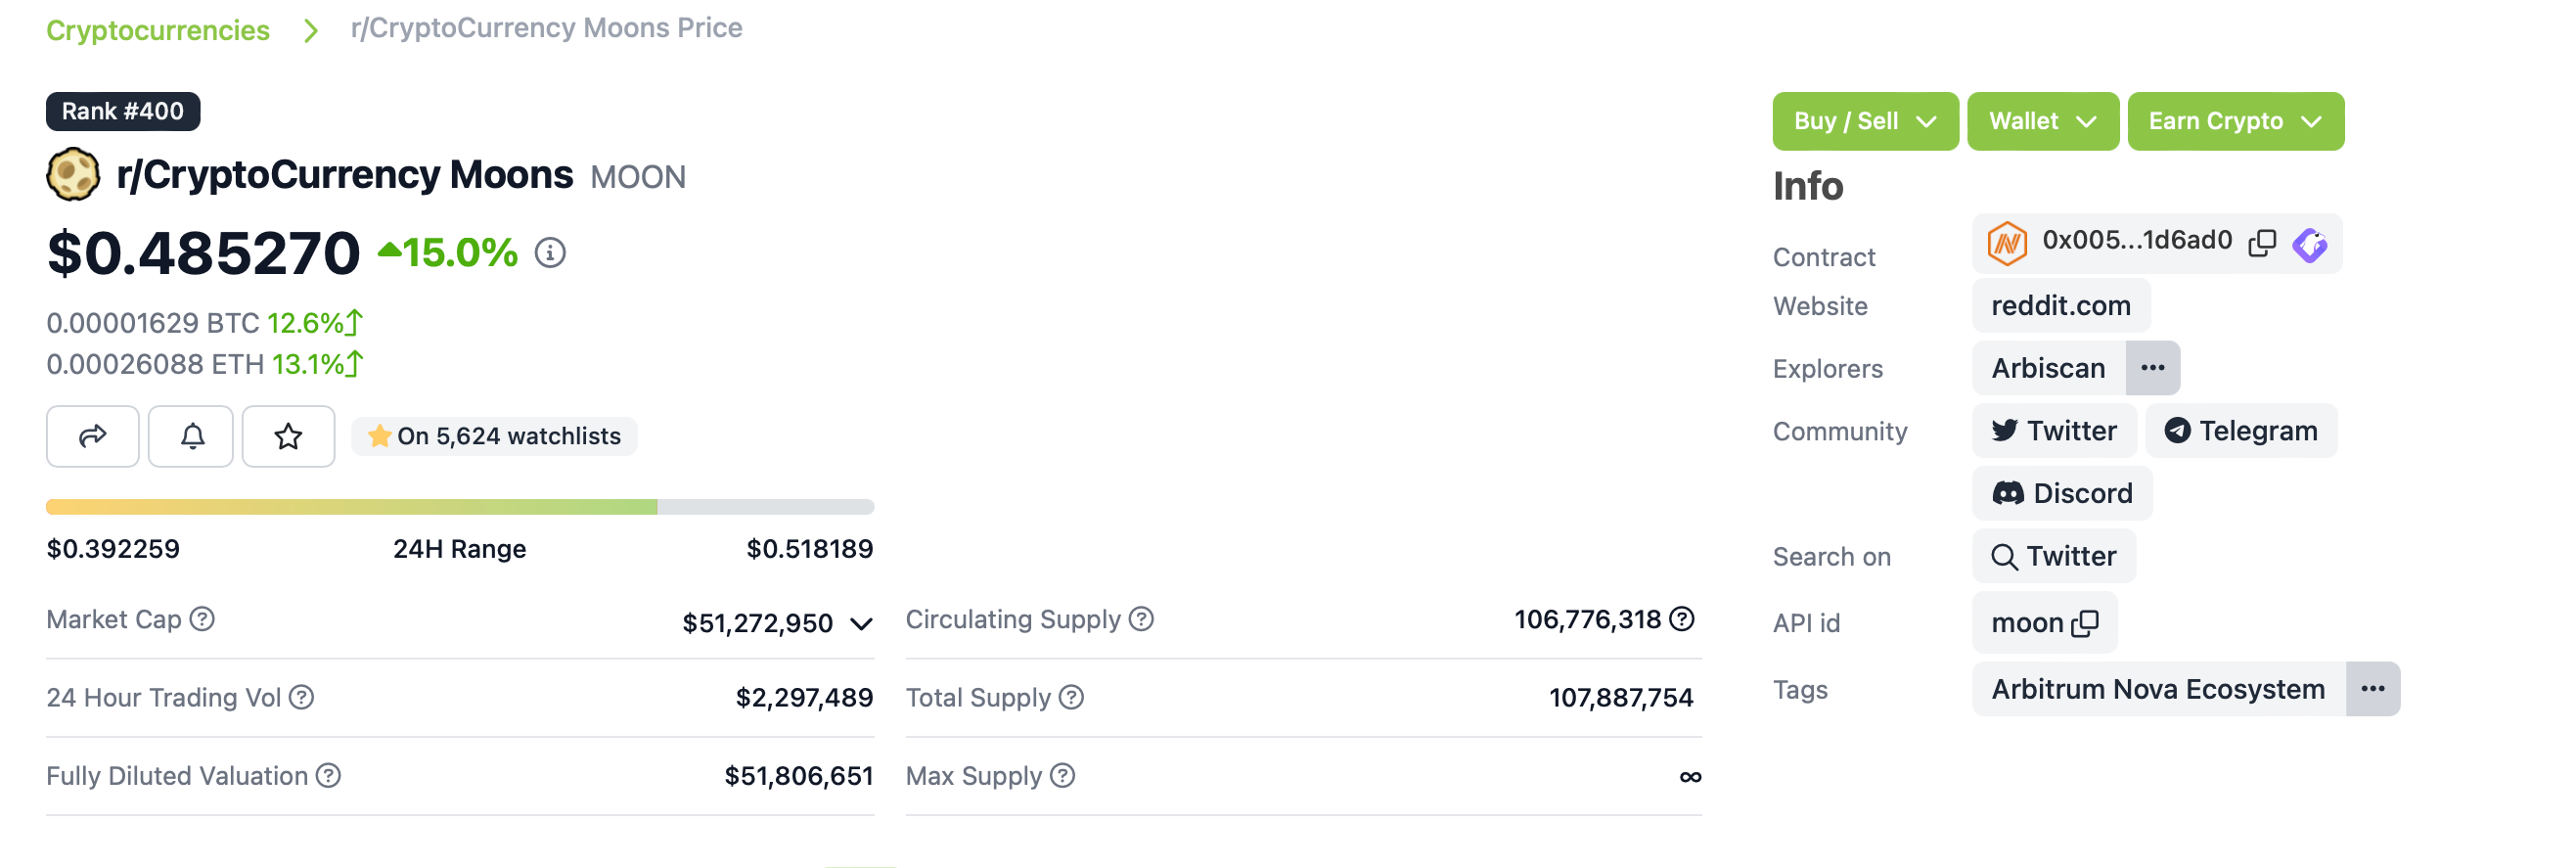
Task: Go to the Cryptocurrencies breadcrumb
Action: pyautogui.click(x=158, y=30)
